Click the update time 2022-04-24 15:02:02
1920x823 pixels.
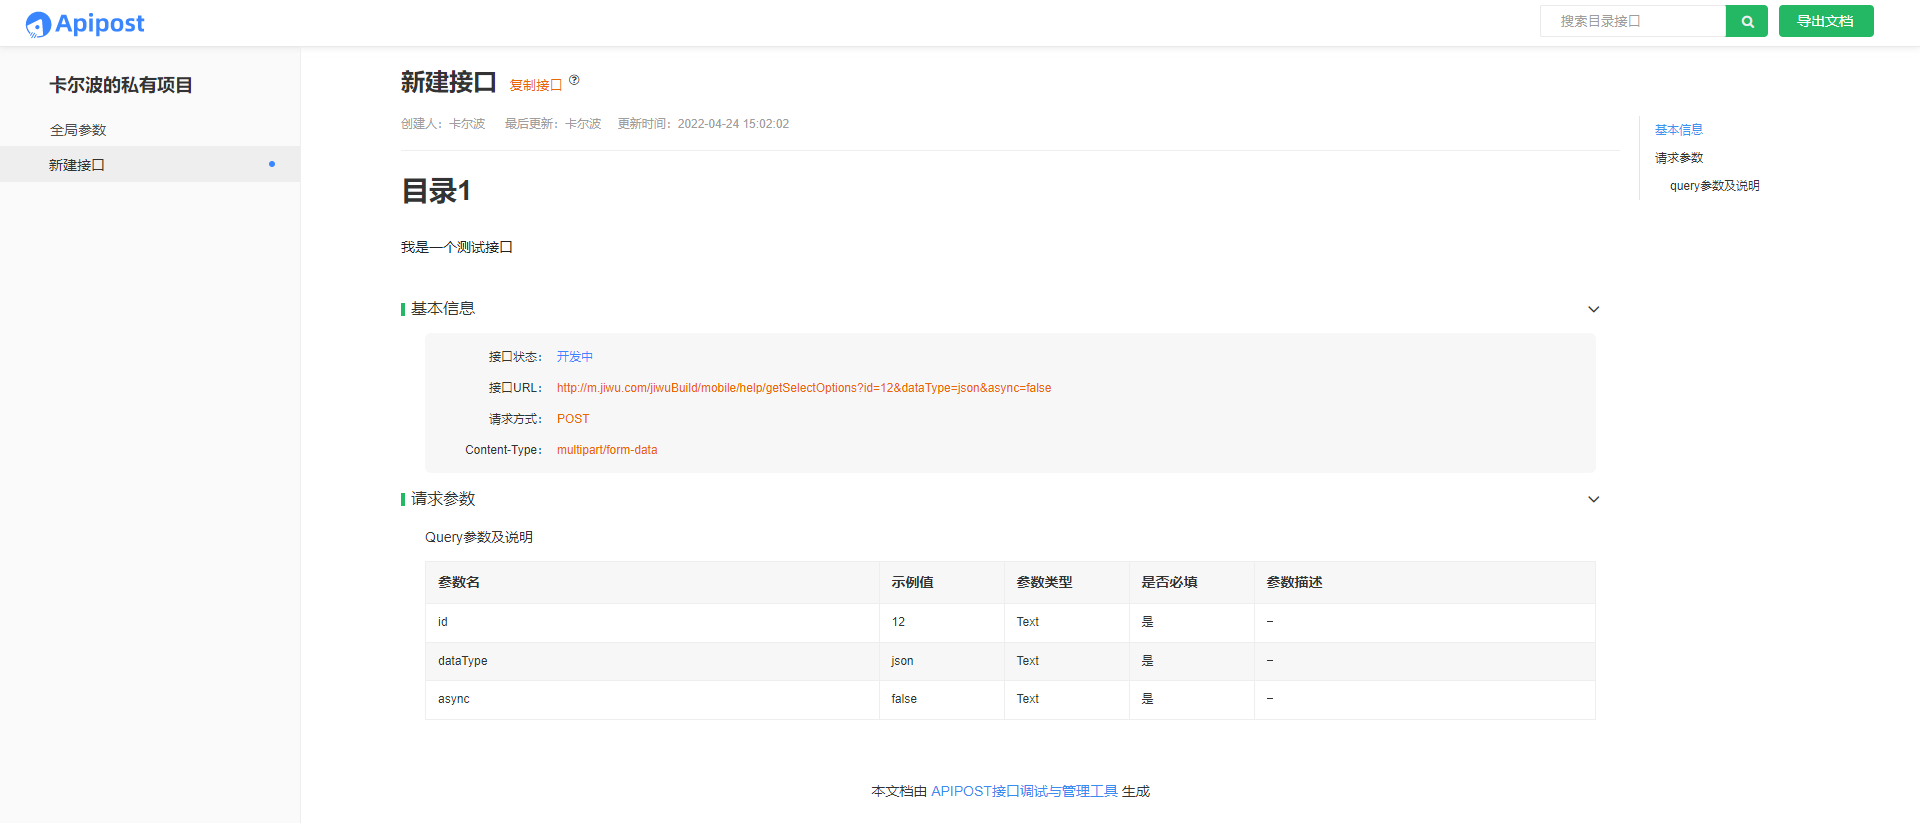pyautogui.click(x=733, y=124)
